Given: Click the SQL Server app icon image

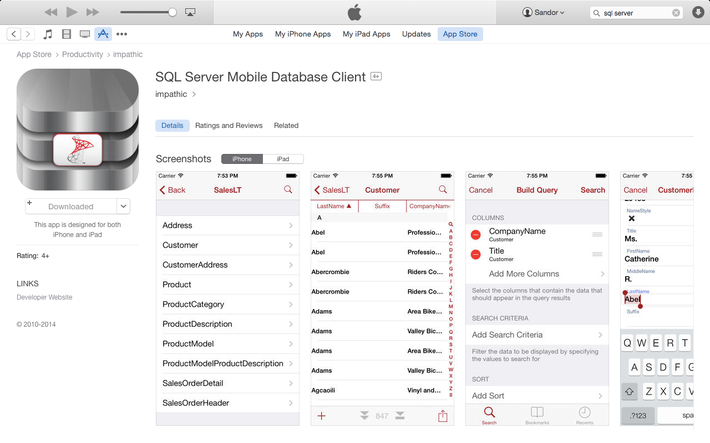Looking at the screenshot, I should coord(77,130).
